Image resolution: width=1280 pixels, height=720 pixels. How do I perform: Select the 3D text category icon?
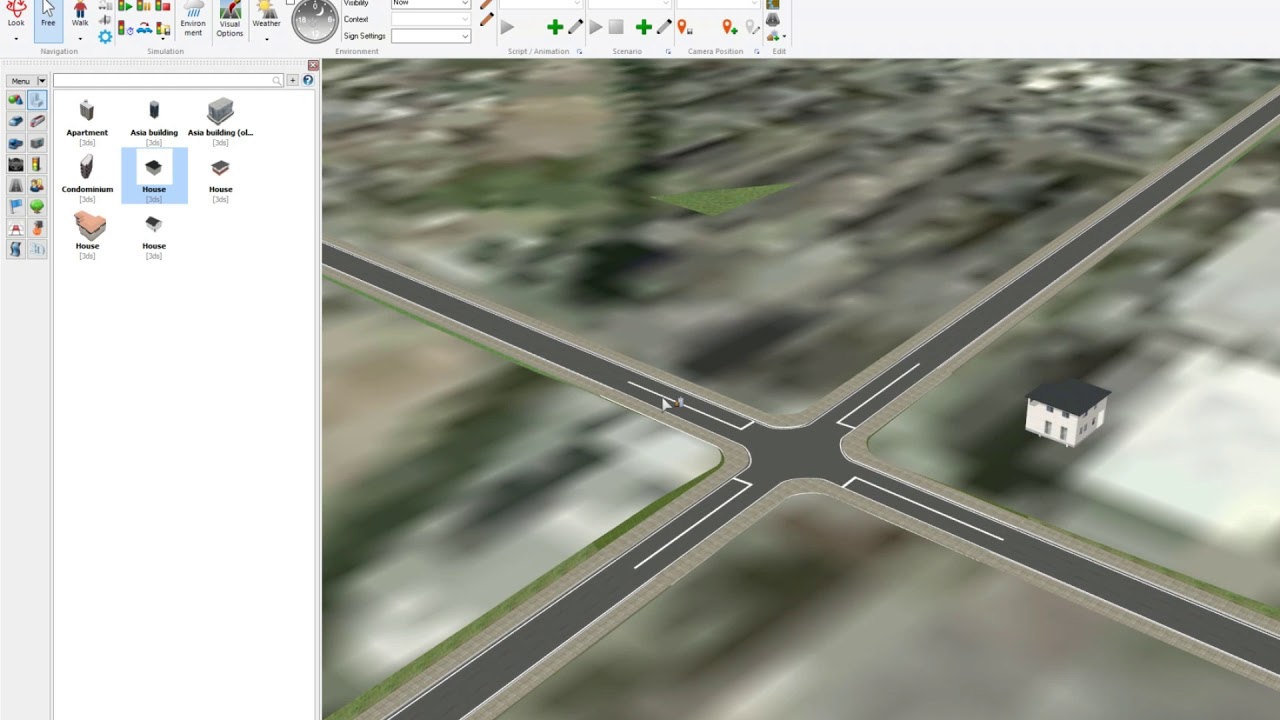(x=37, y=249)
